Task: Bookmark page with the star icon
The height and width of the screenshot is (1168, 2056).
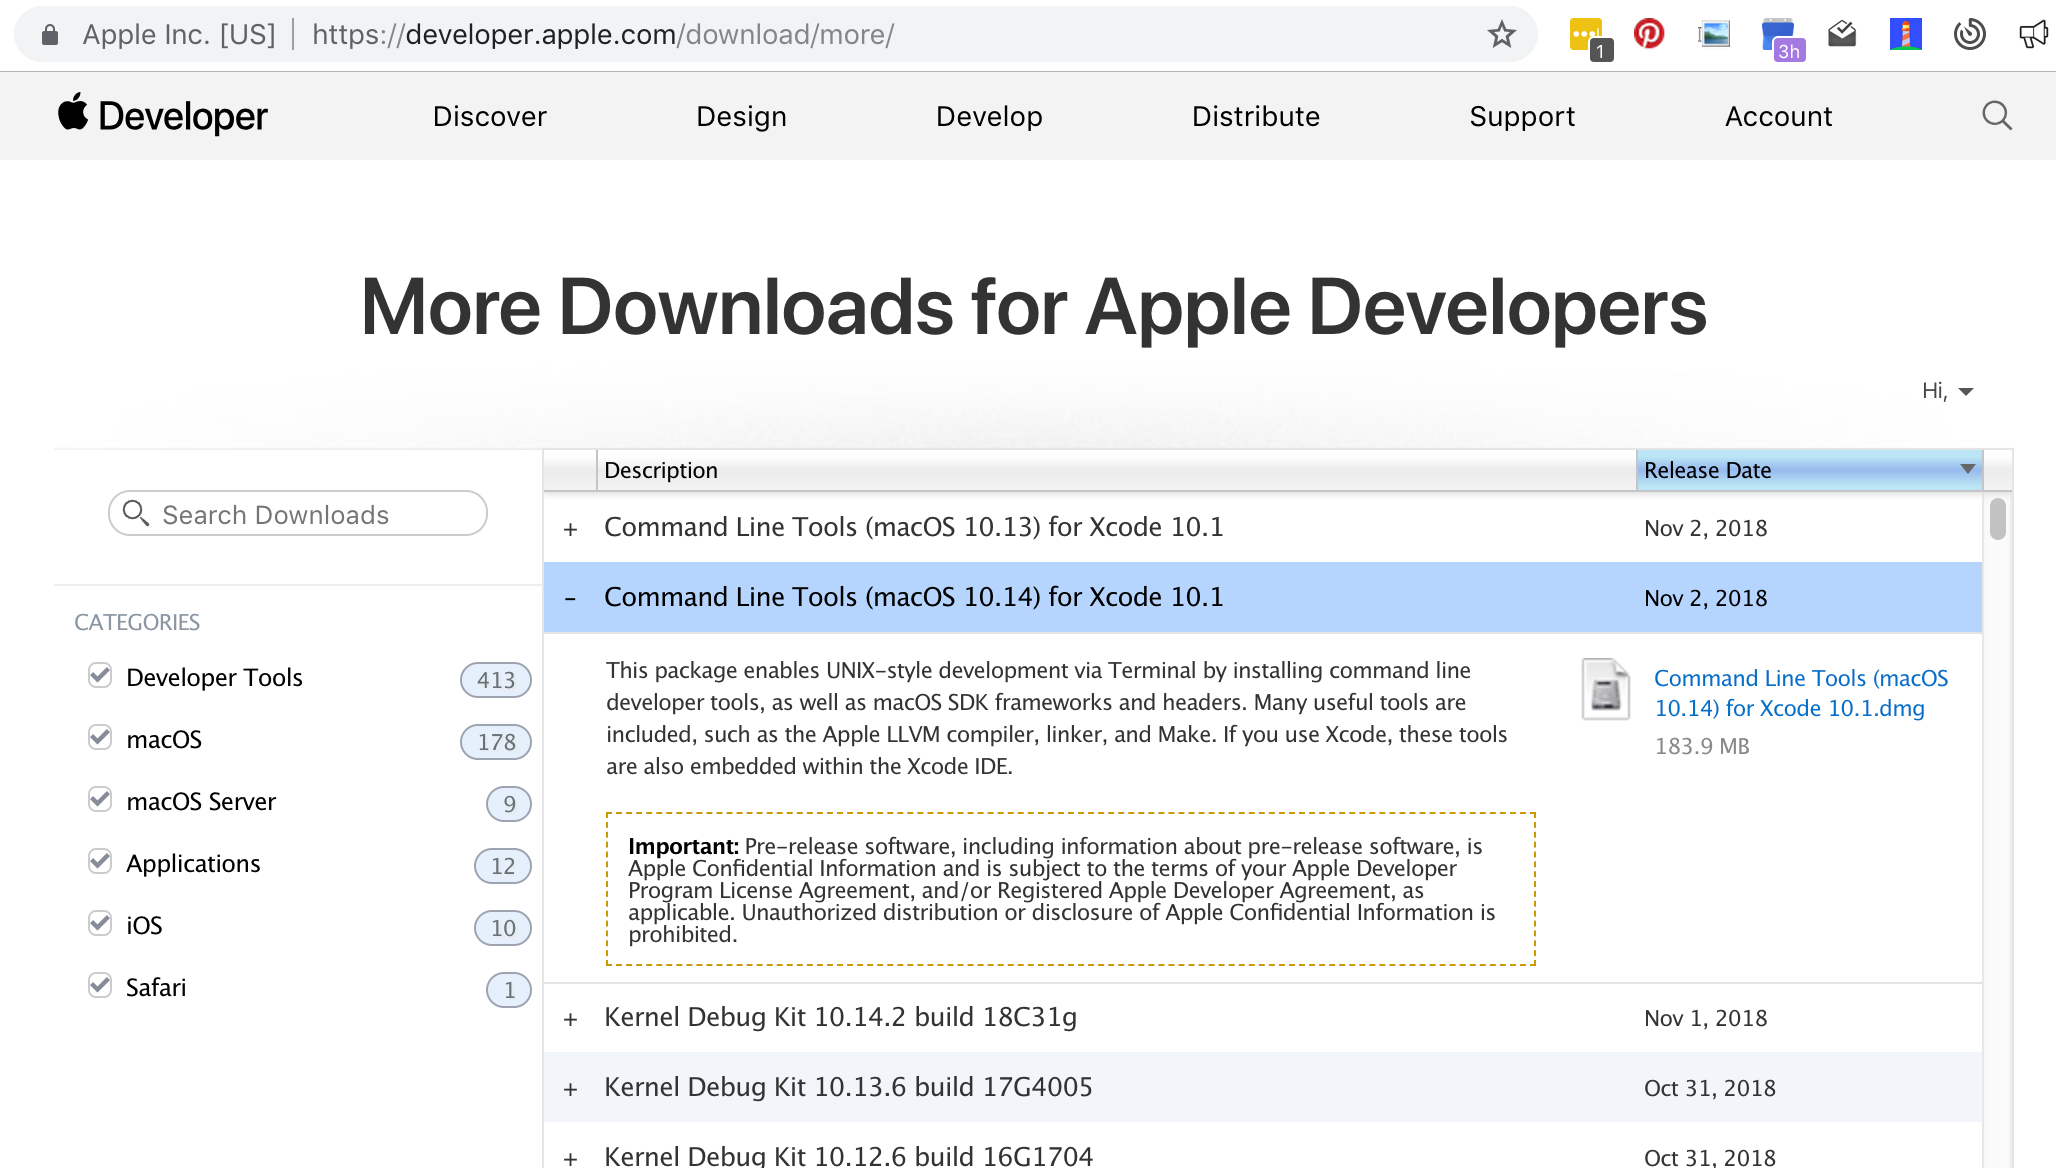Action: tap(1501, 35)
